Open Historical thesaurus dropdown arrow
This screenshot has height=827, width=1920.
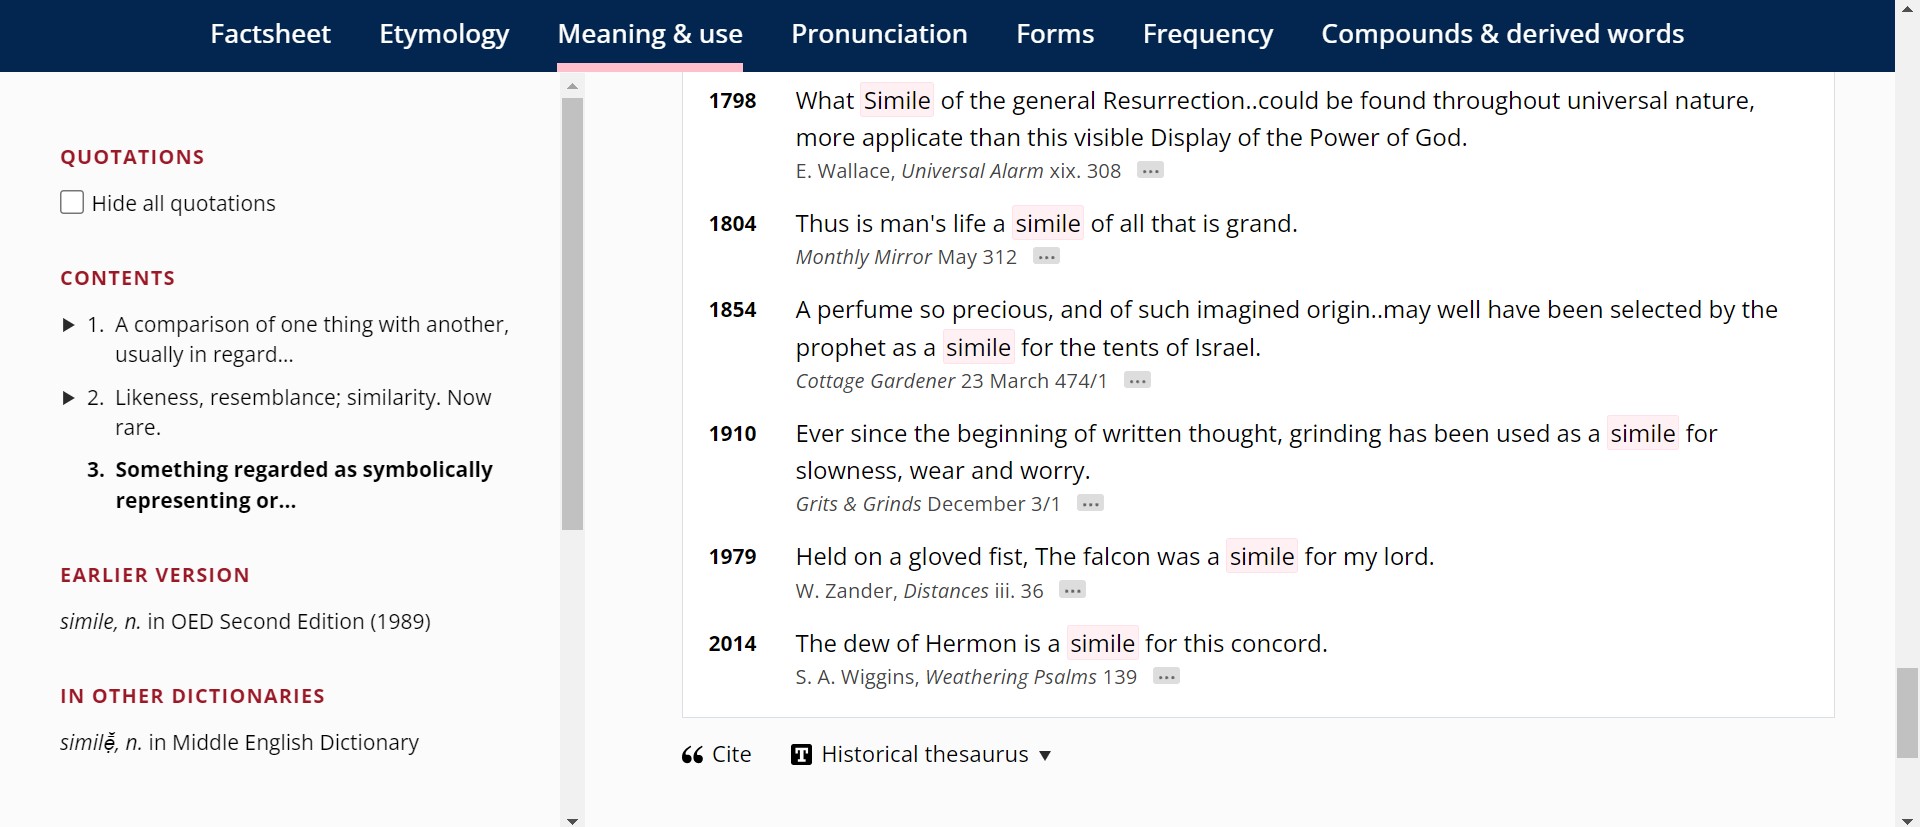pos(1045,756)
